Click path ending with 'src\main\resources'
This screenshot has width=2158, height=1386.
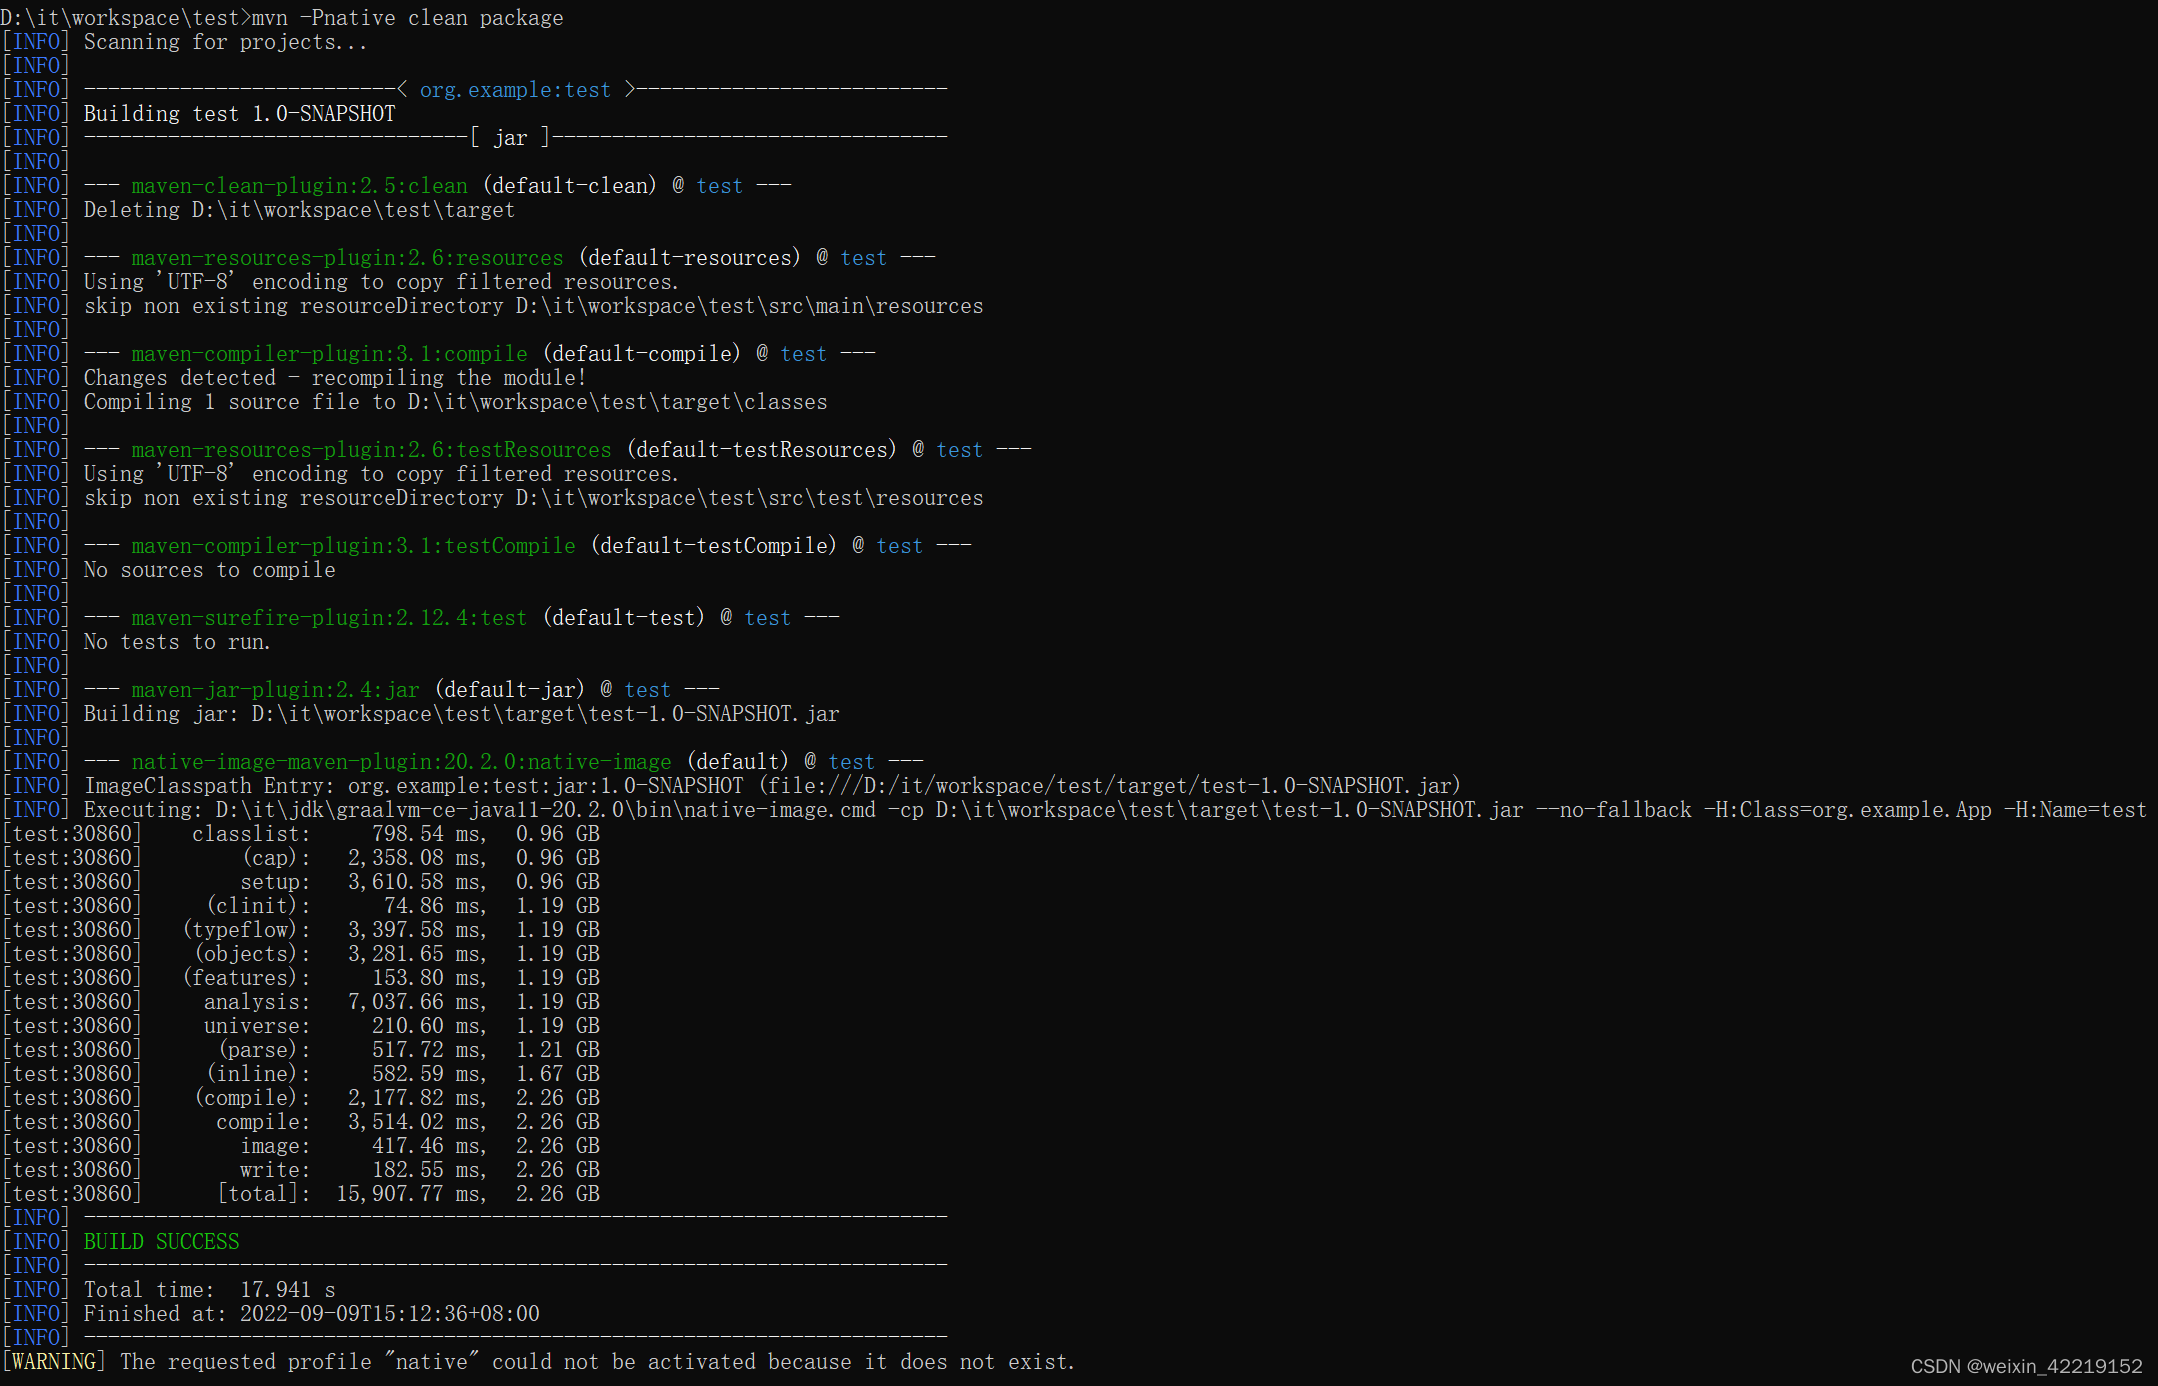click(749, 306)
